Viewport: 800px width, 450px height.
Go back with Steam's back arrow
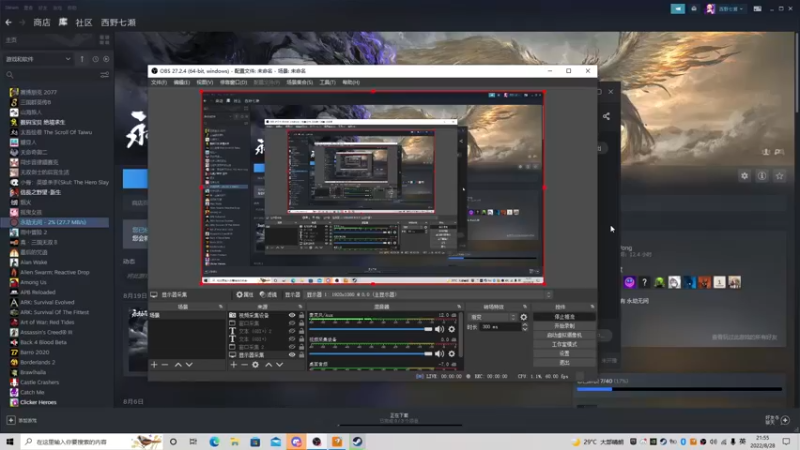pos(9,22)
